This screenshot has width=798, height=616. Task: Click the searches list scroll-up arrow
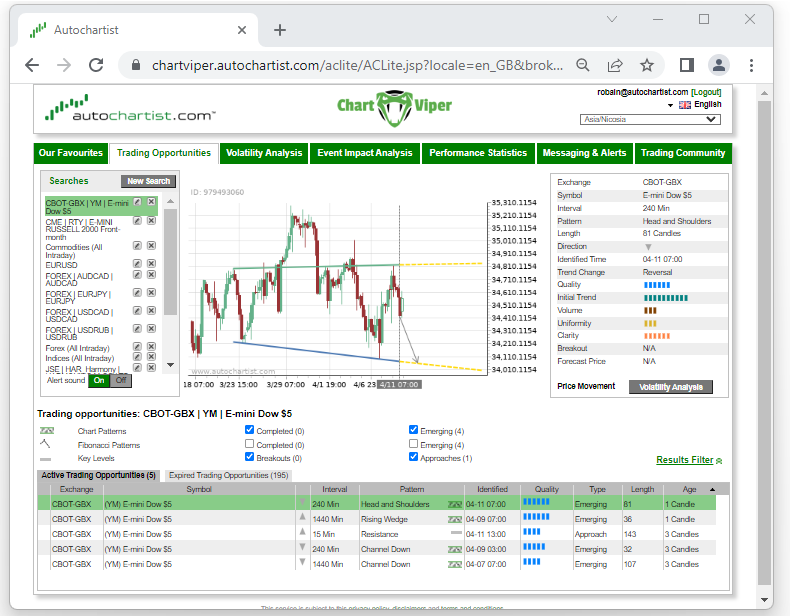click(x=170, y=202)
